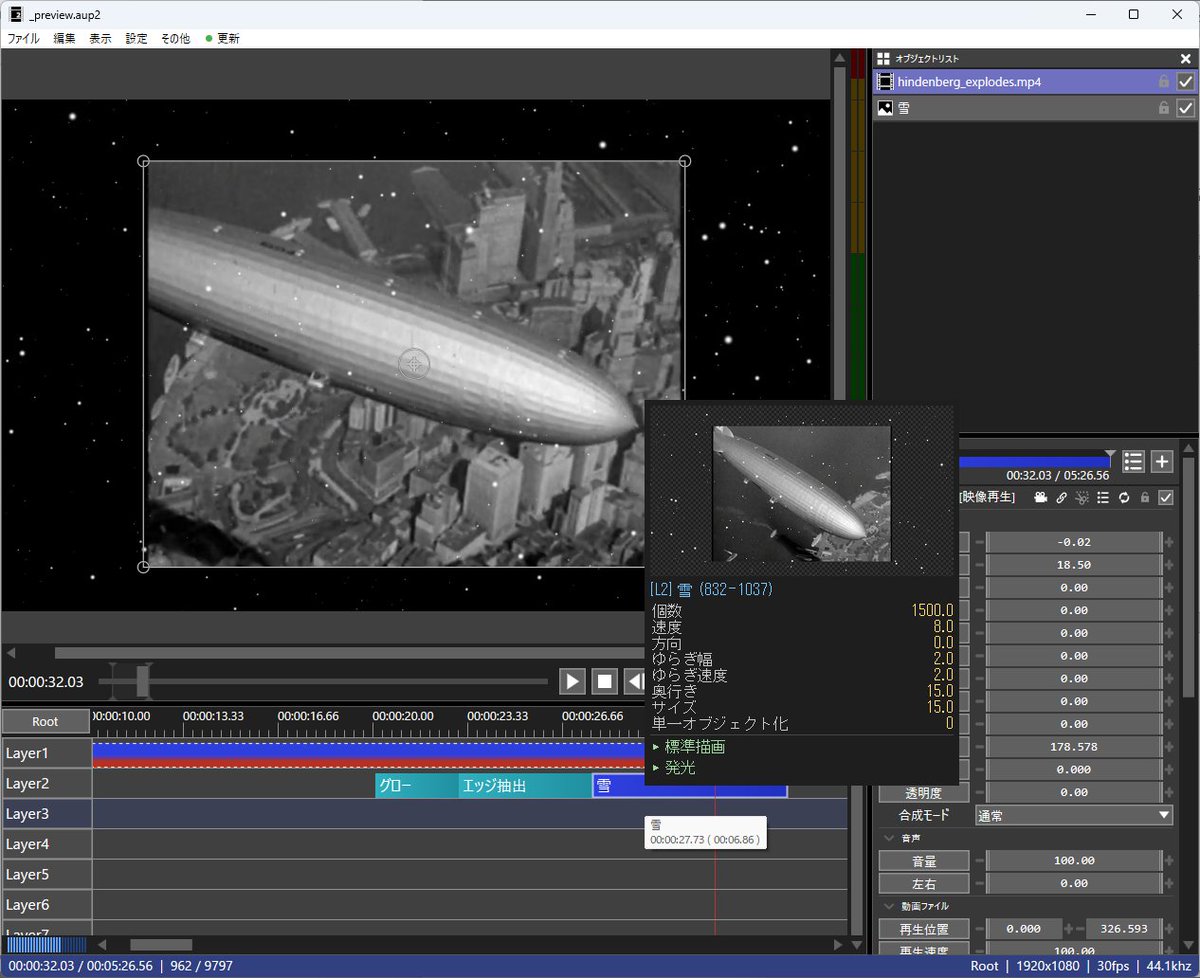
Task: Click the bottom-left corner handle of the video frame
Action: point(143,567)
